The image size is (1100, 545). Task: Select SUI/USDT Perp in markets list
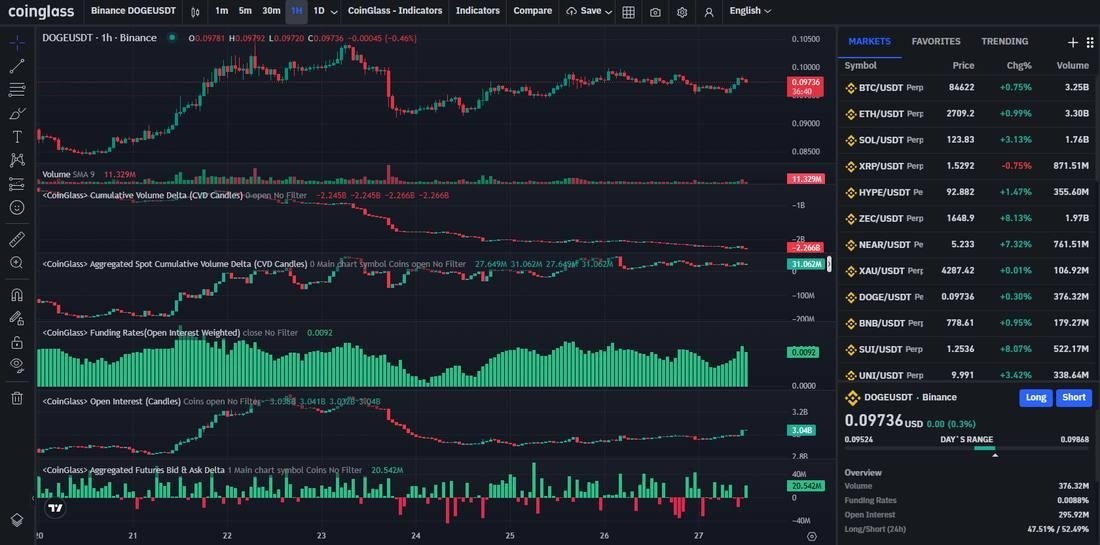pos(968,349)
